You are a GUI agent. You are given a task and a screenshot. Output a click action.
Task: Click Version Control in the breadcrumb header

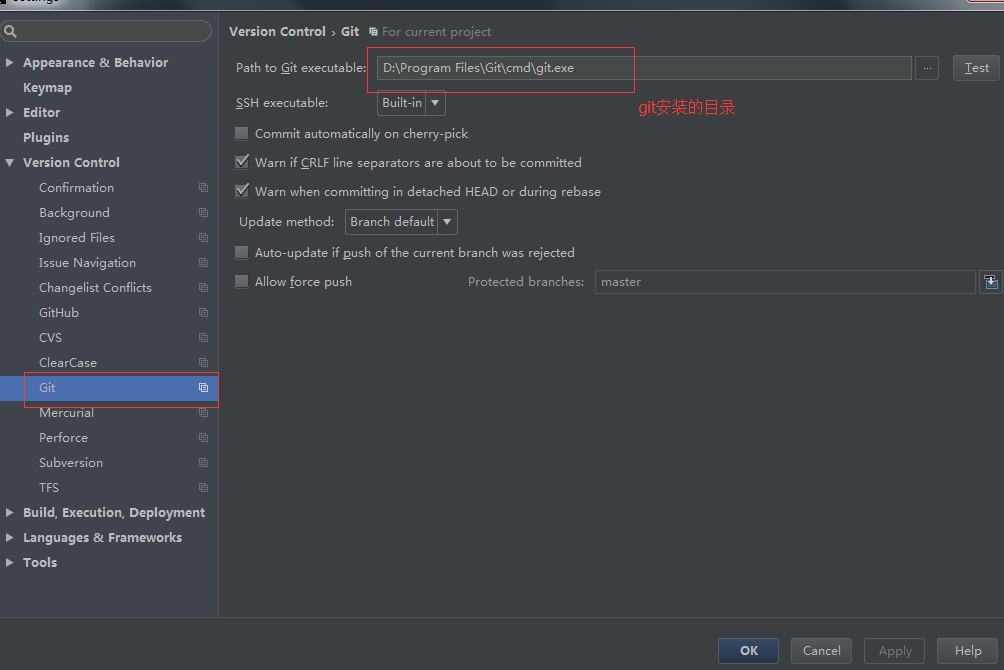pos(277,31)
